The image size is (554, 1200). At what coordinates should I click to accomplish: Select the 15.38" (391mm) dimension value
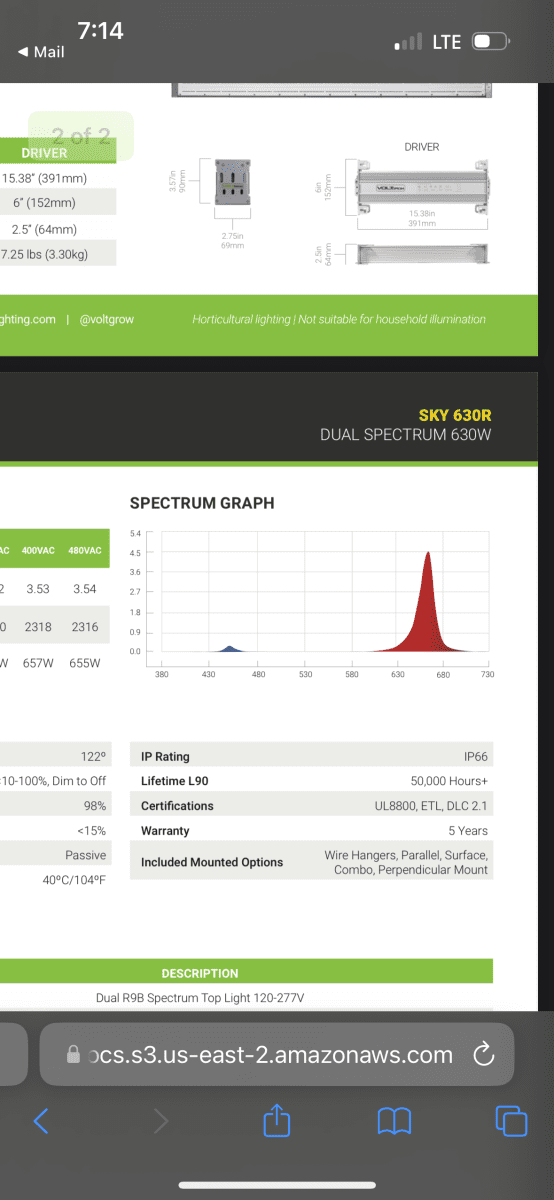point(45,179)
